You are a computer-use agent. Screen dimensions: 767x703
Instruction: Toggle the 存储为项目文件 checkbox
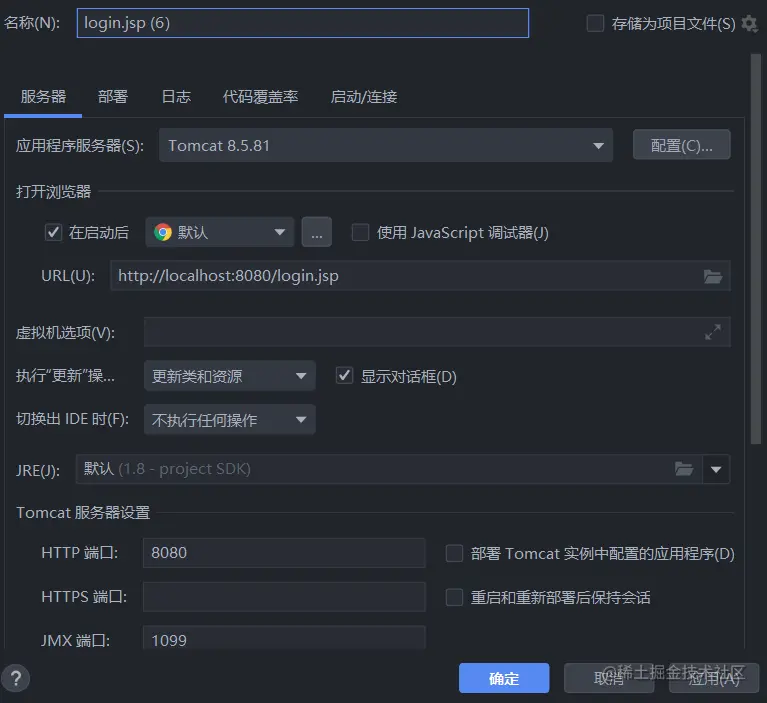(x=595, y=23)
